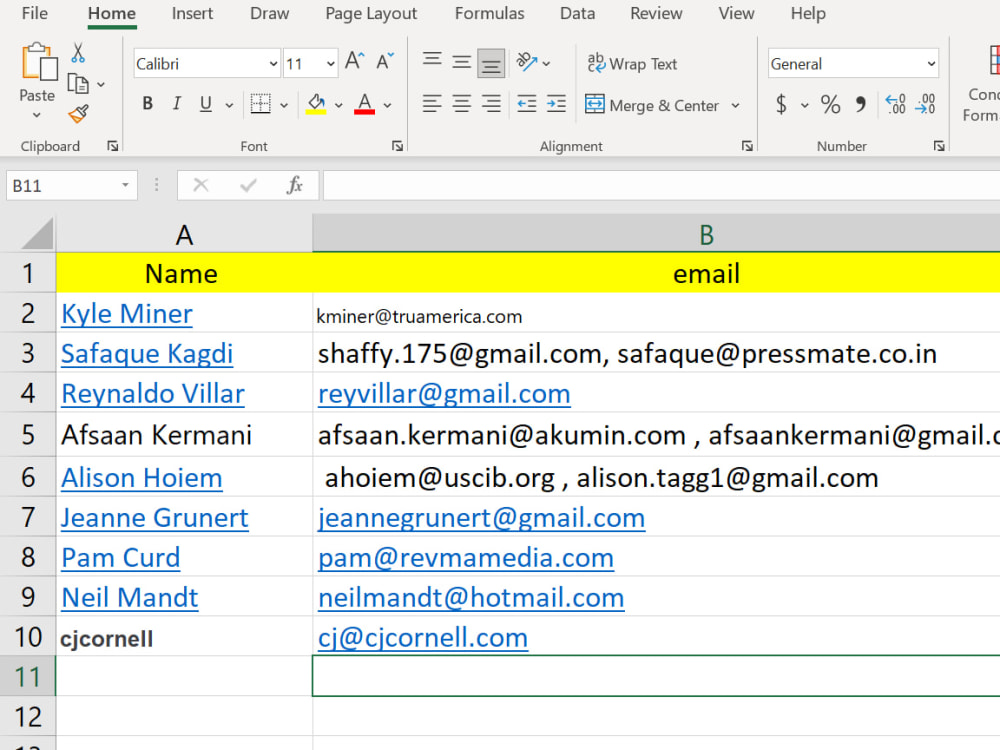Click the Comma Style icon

pos(861,103)
